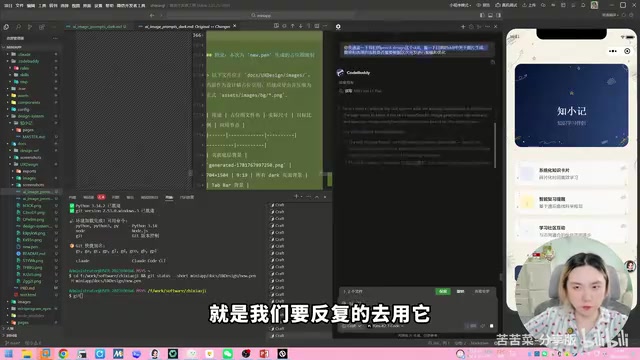Open CodeBuddy panel settings gear icon
640x360 pixels.
[x=338, y=27]
